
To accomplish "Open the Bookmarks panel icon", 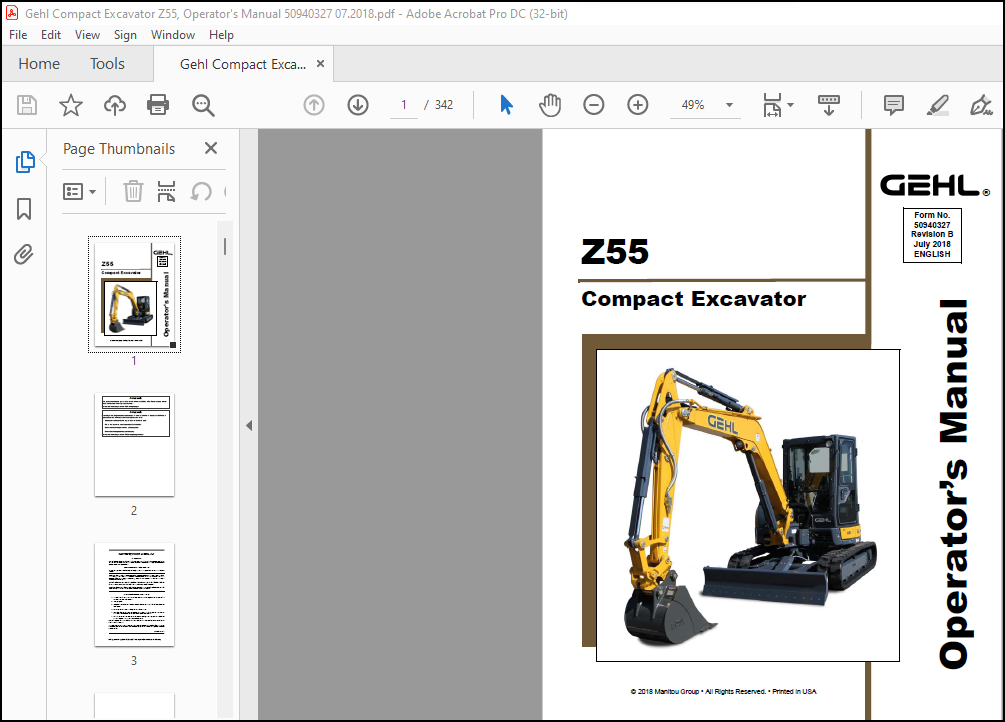I will (24, 208).
